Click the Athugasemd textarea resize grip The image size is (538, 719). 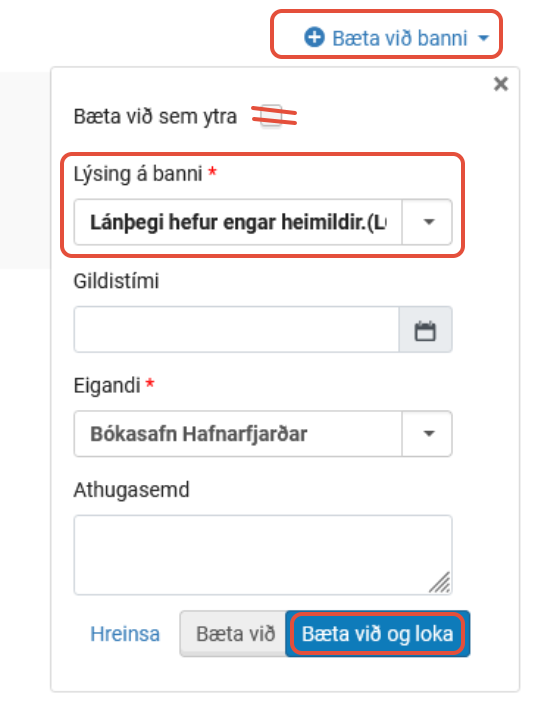pos(439,582)
